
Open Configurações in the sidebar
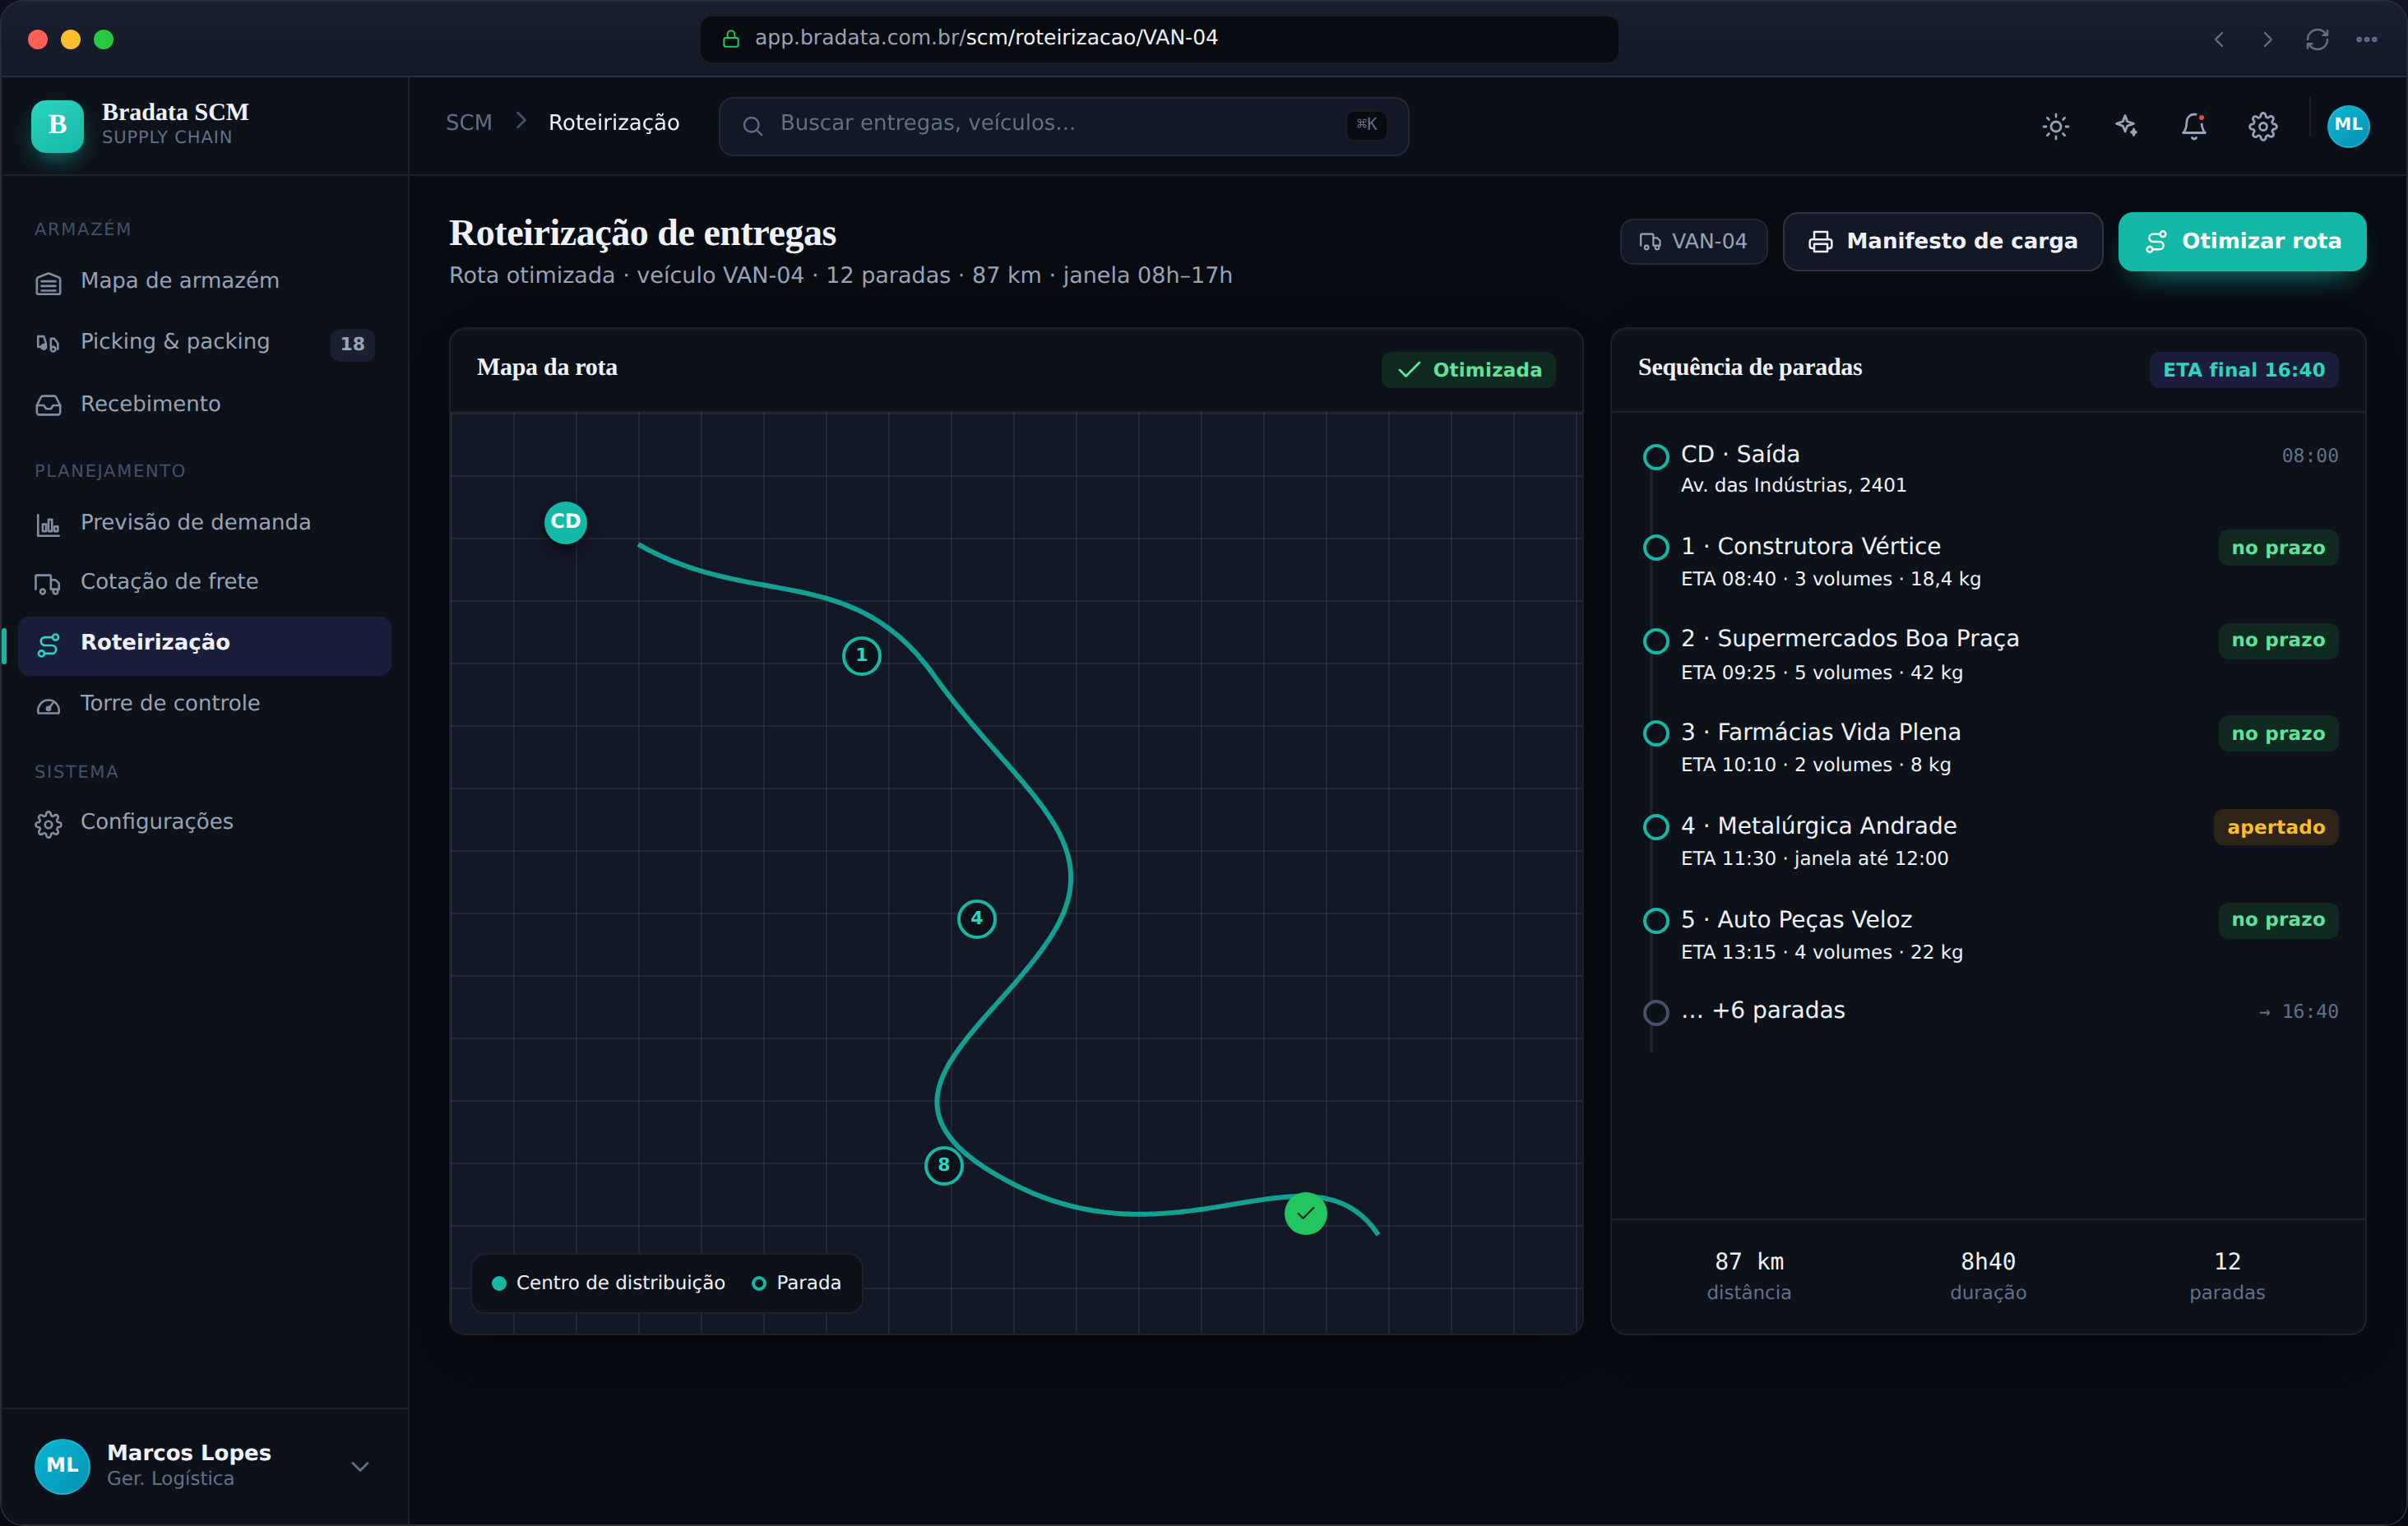click(x=204, y=822)
